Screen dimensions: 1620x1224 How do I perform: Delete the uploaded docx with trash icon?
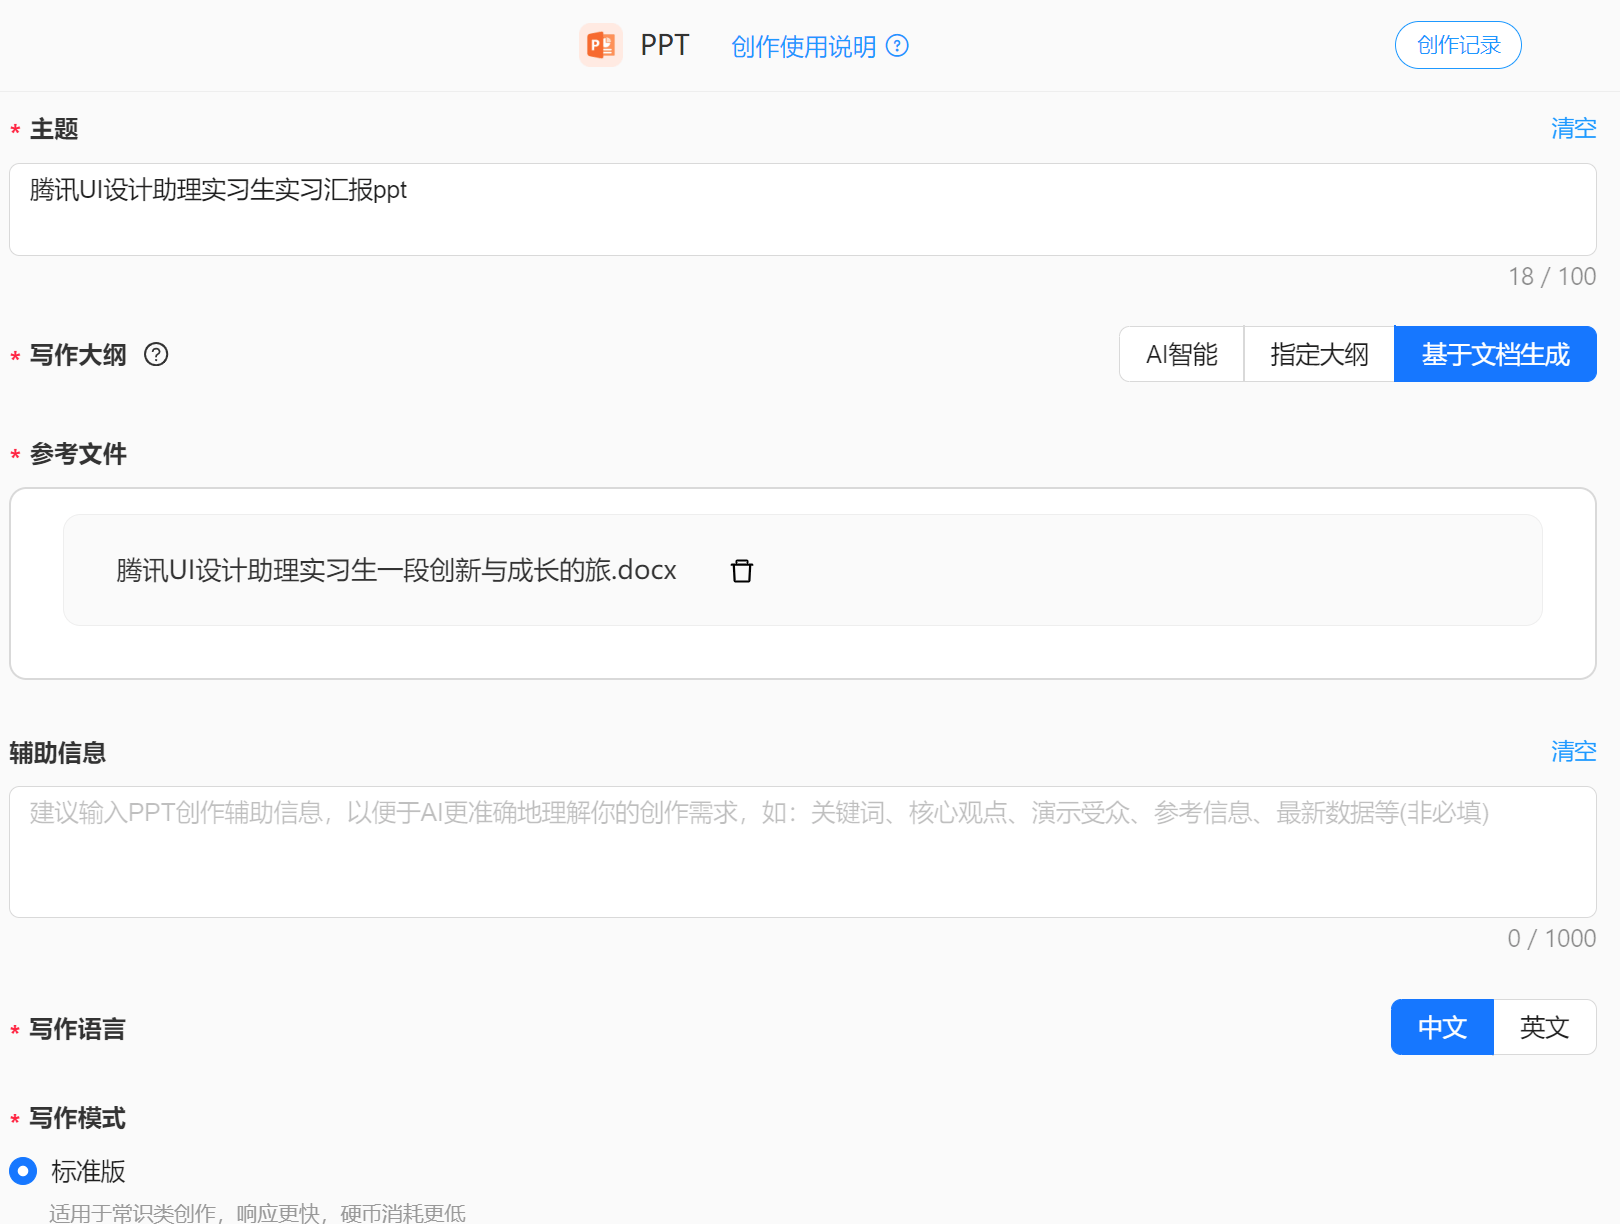tap(742, 571)
